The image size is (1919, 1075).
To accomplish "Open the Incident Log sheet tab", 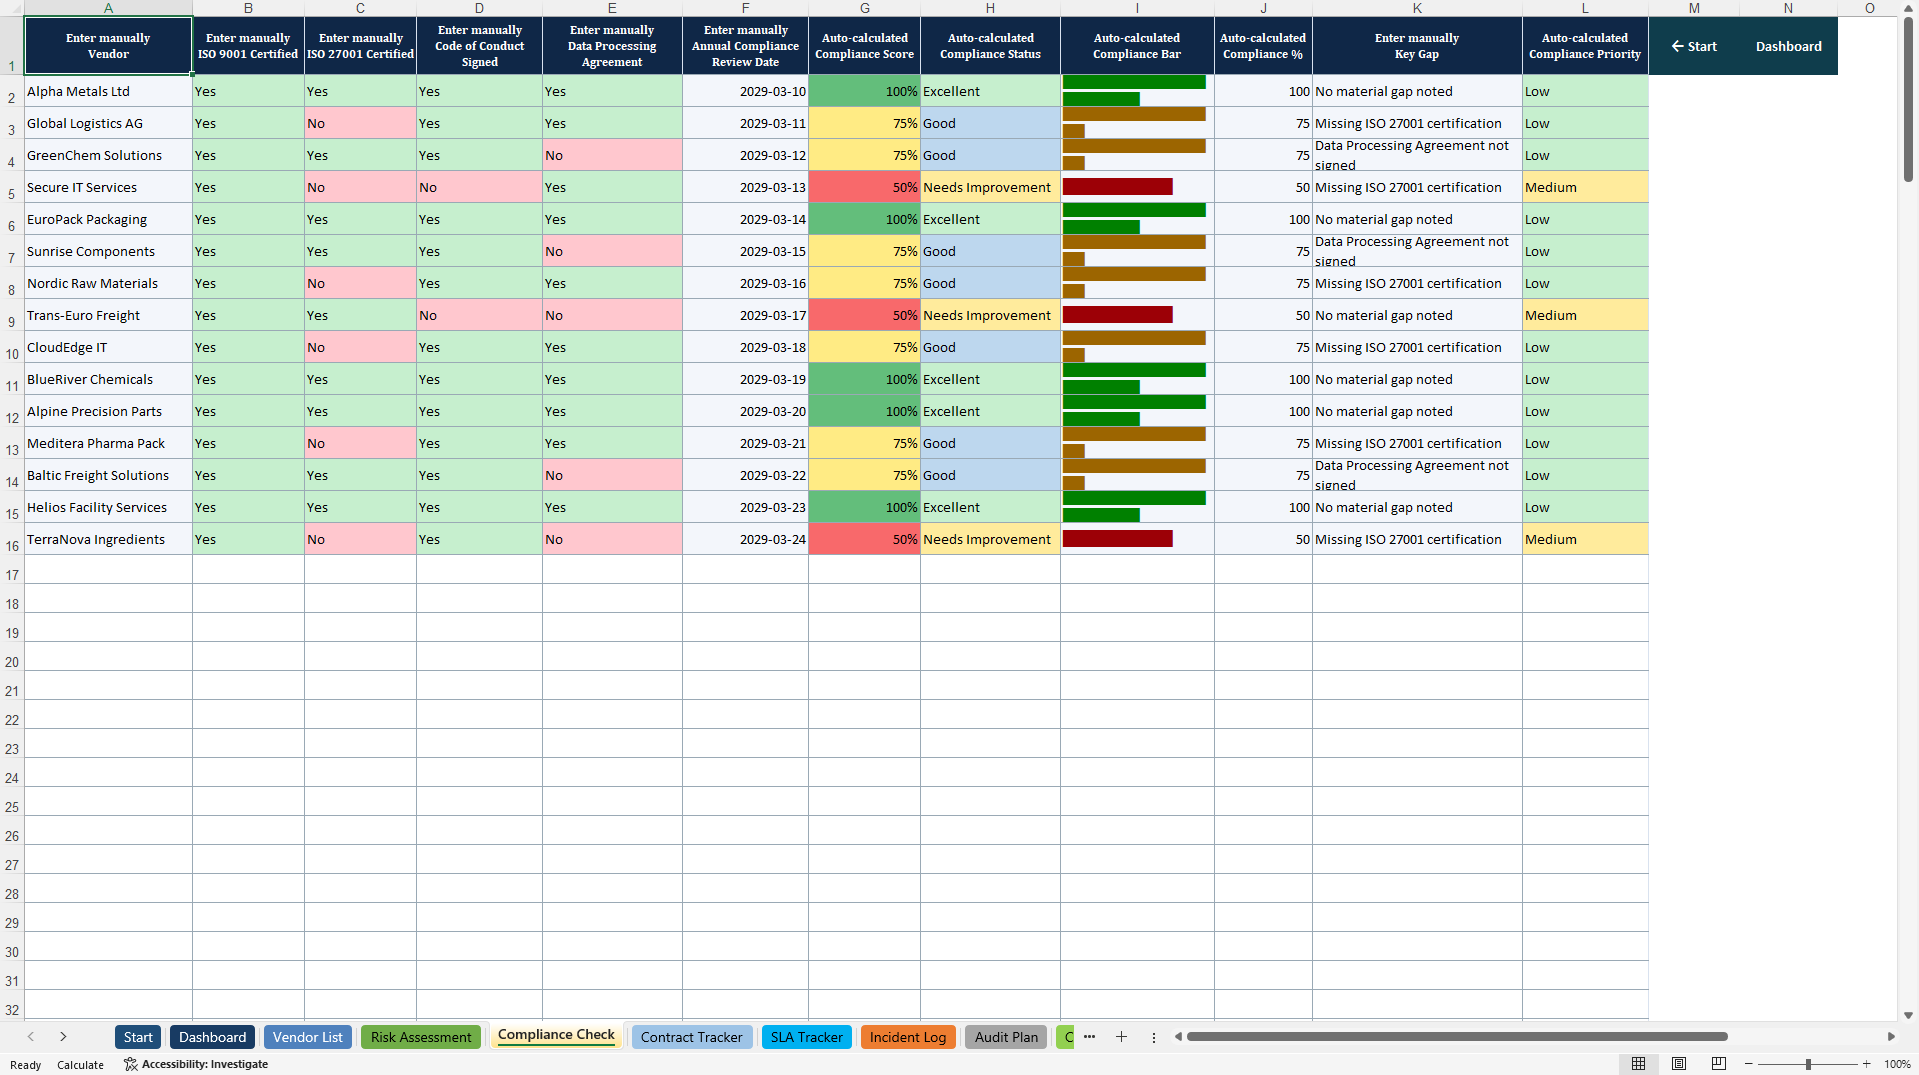I will (x=907, y=1037).
